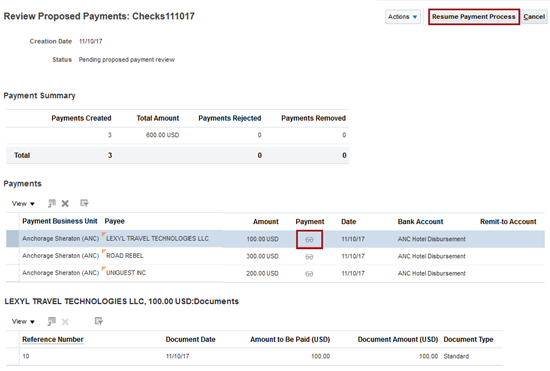Click Amount to Be Paid (USD) header
Viewport: 550px width, 371px height.
click(x=290, y=339)
